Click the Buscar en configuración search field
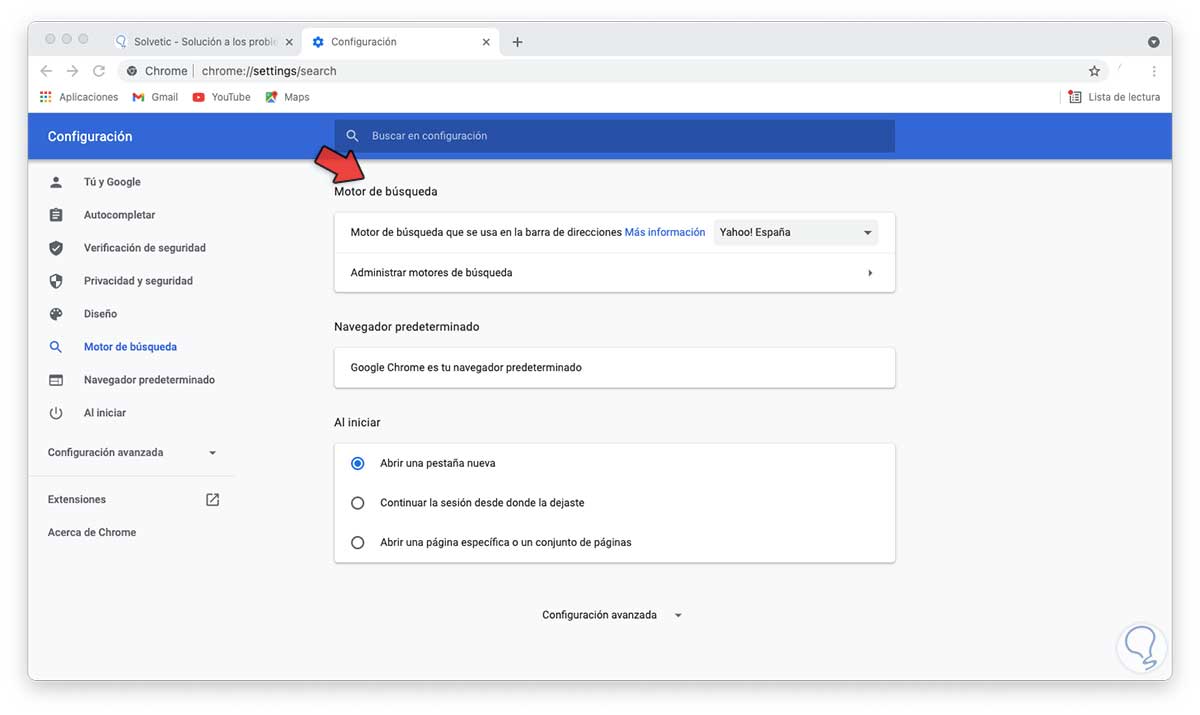 coord(614,136)
